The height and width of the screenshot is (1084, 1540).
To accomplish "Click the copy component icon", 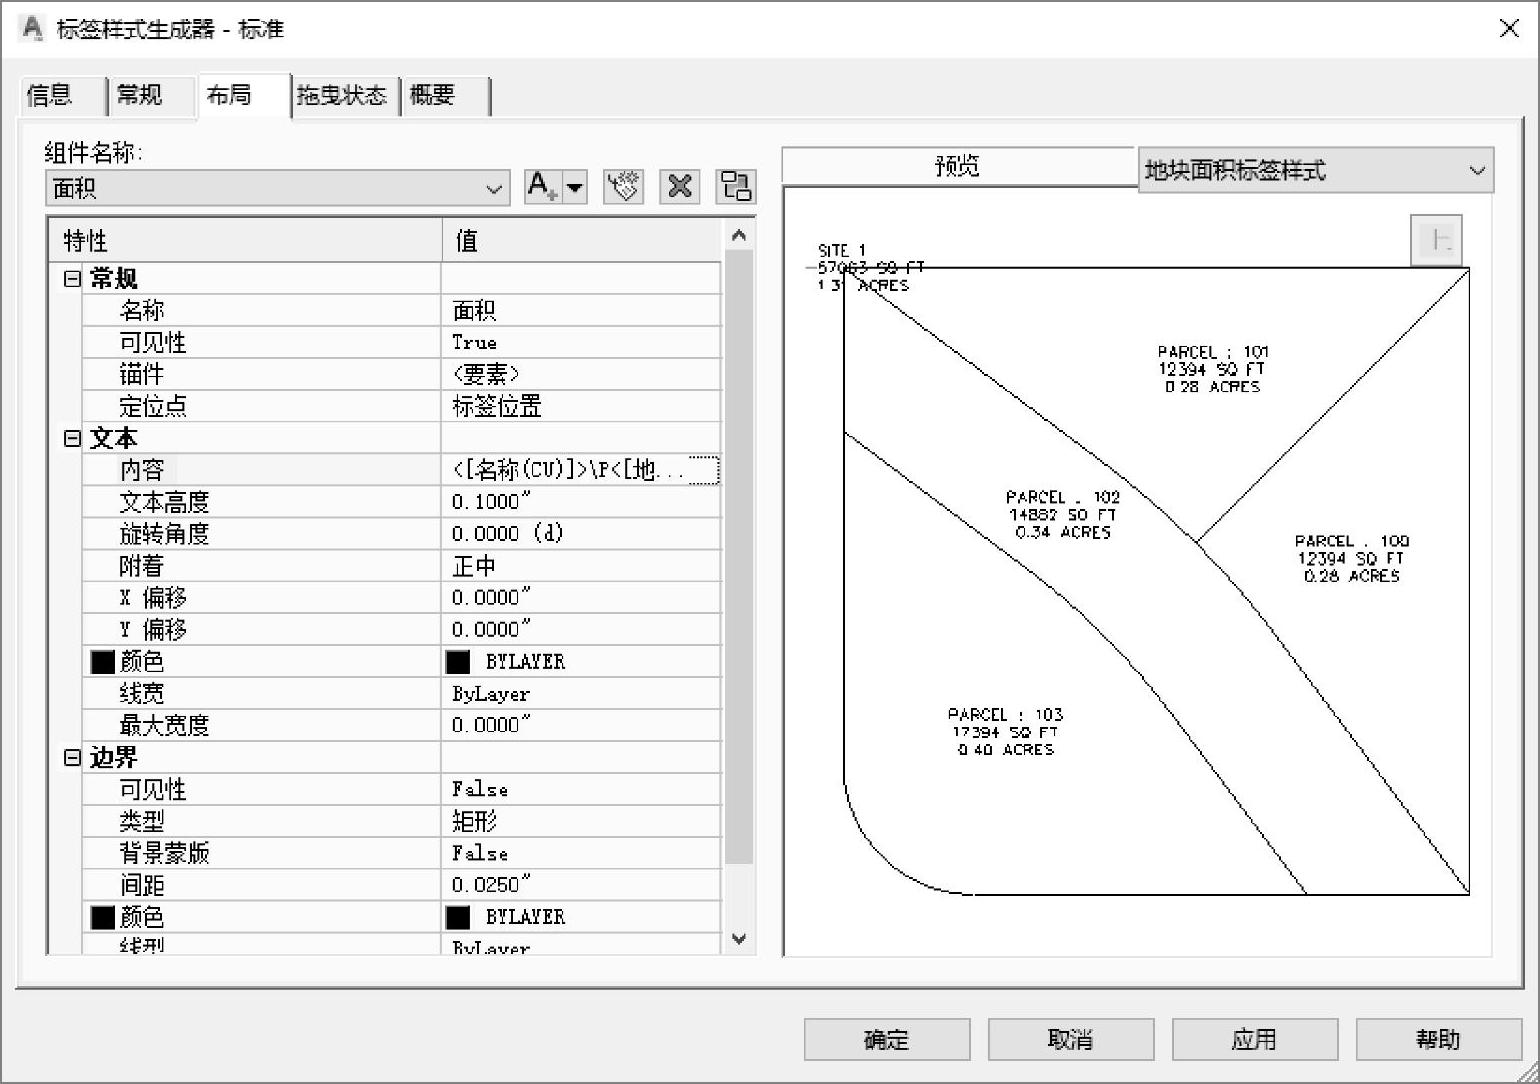I will (623, 187).
